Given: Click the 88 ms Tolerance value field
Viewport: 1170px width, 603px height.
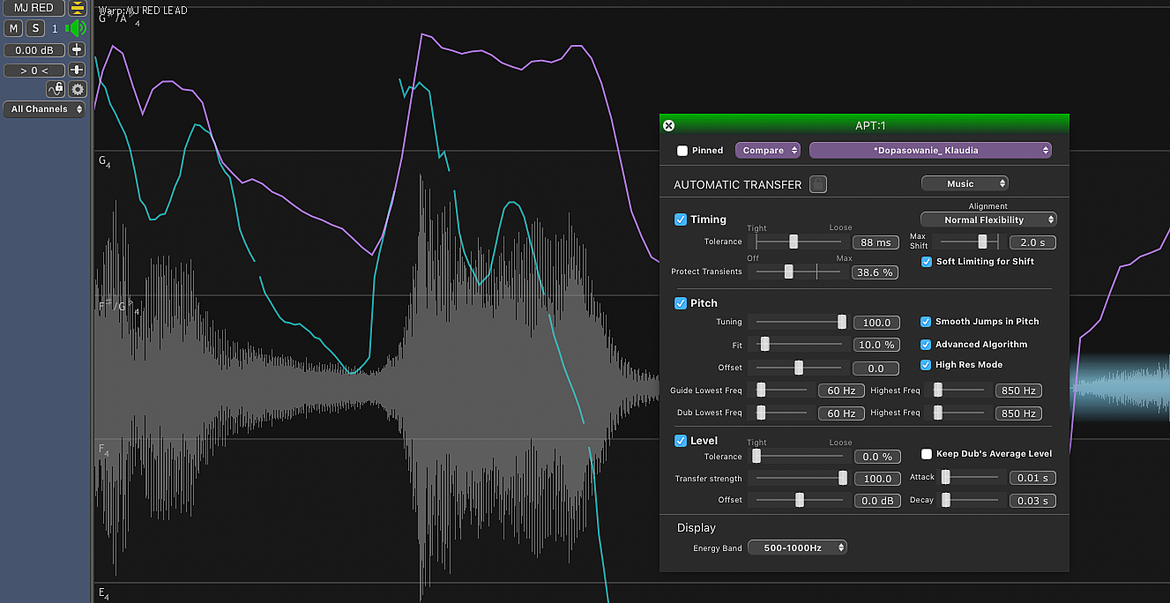Looking at the screenshot, I should 875,243.
